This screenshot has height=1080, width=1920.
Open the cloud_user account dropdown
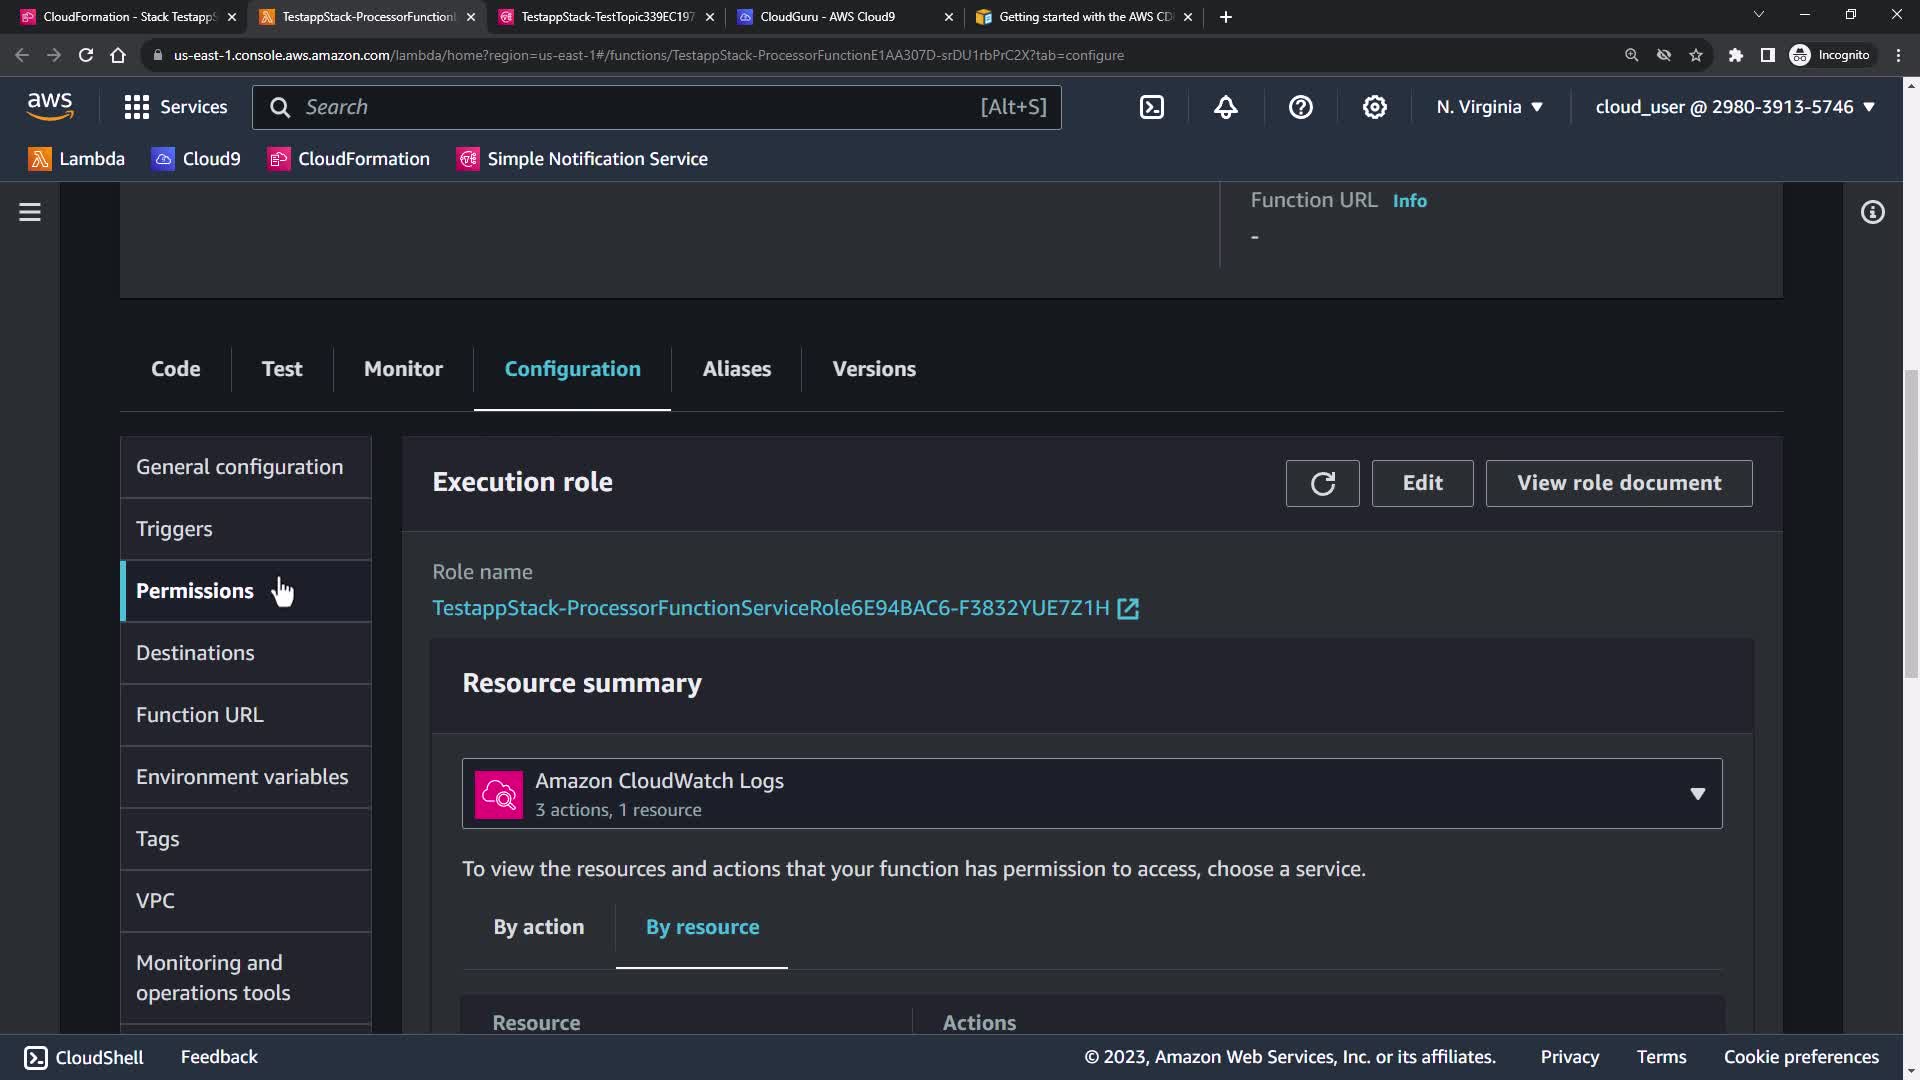(x=1734, y=107)
